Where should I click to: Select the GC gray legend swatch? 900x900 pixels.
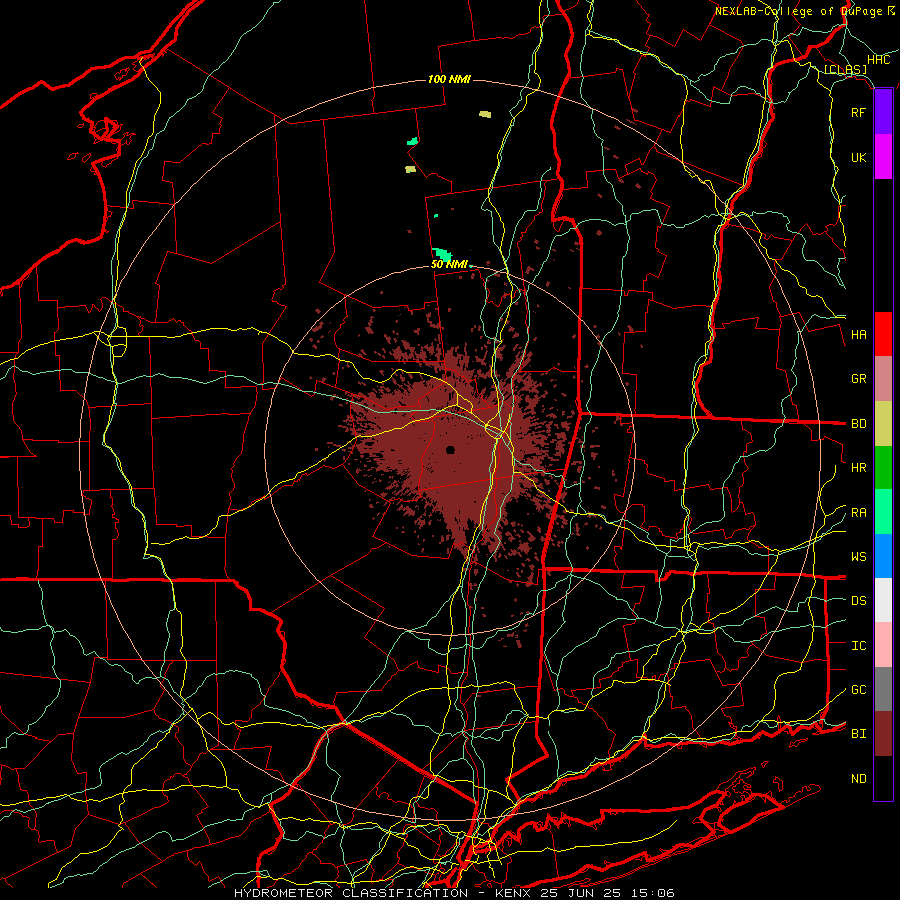point(883,689)
